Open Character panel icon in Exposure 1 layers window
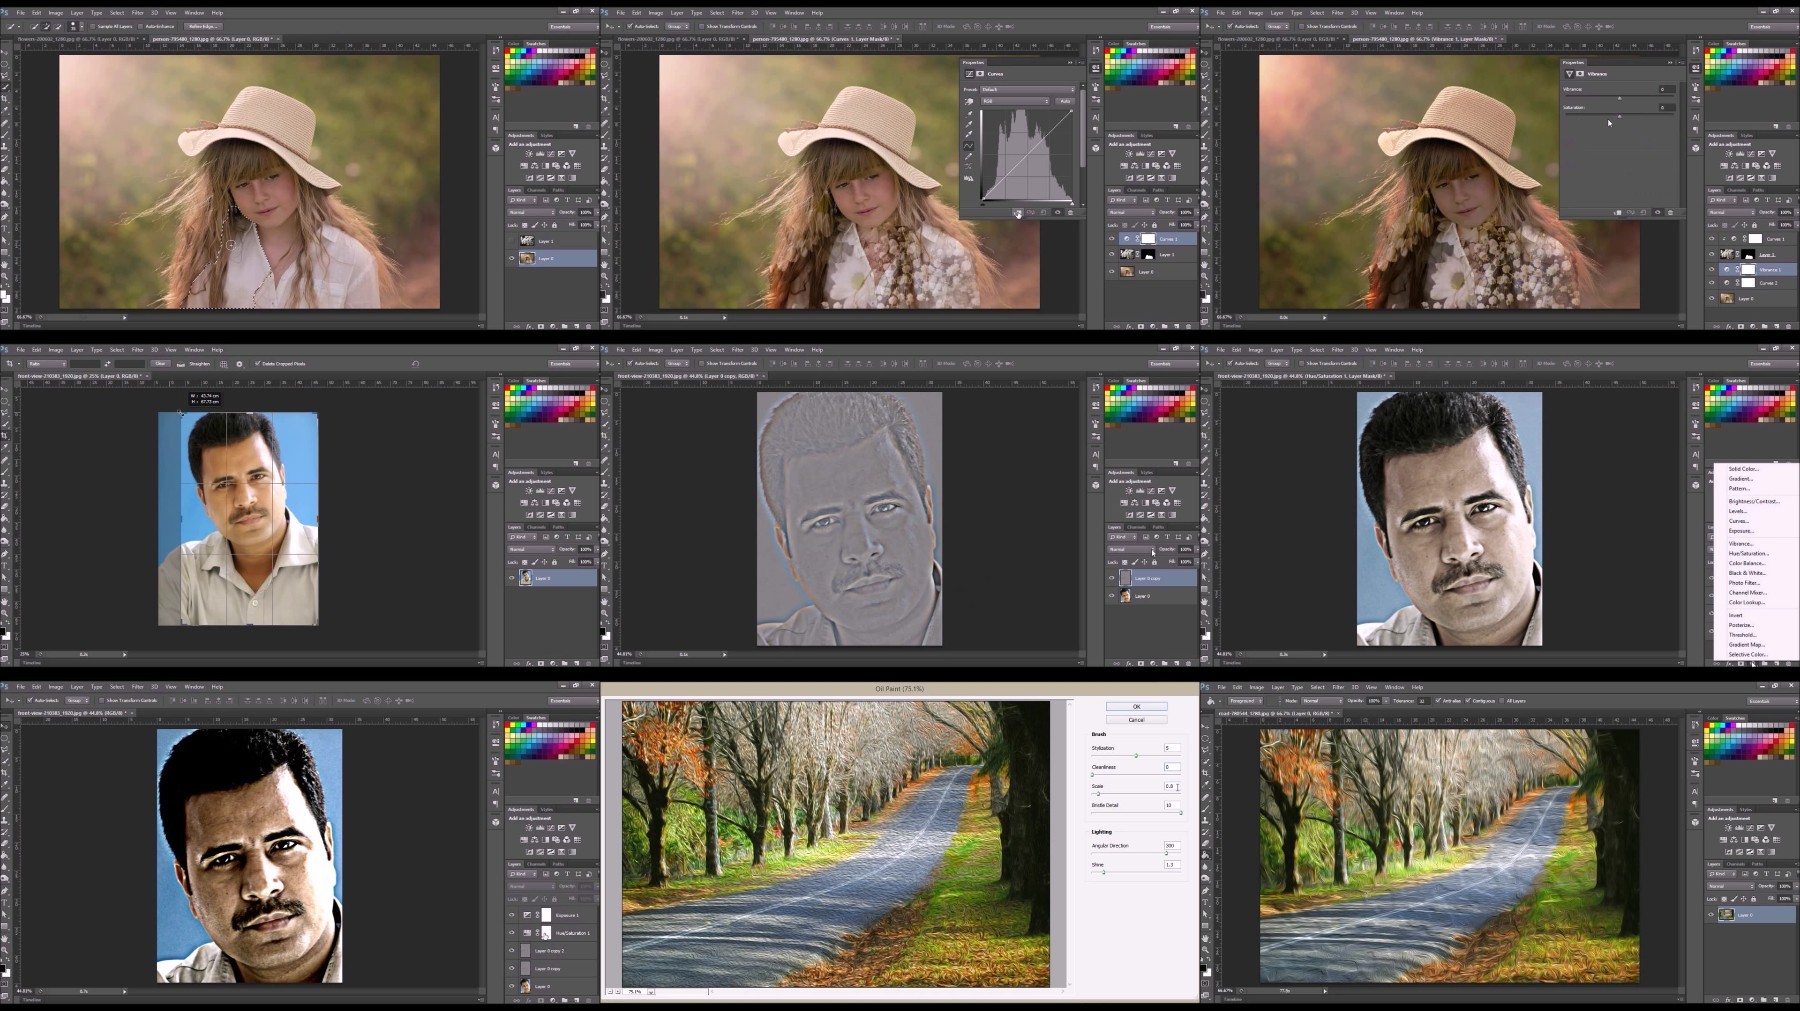Viewport: 1800px width, 1011px height. tap(496, 791)
